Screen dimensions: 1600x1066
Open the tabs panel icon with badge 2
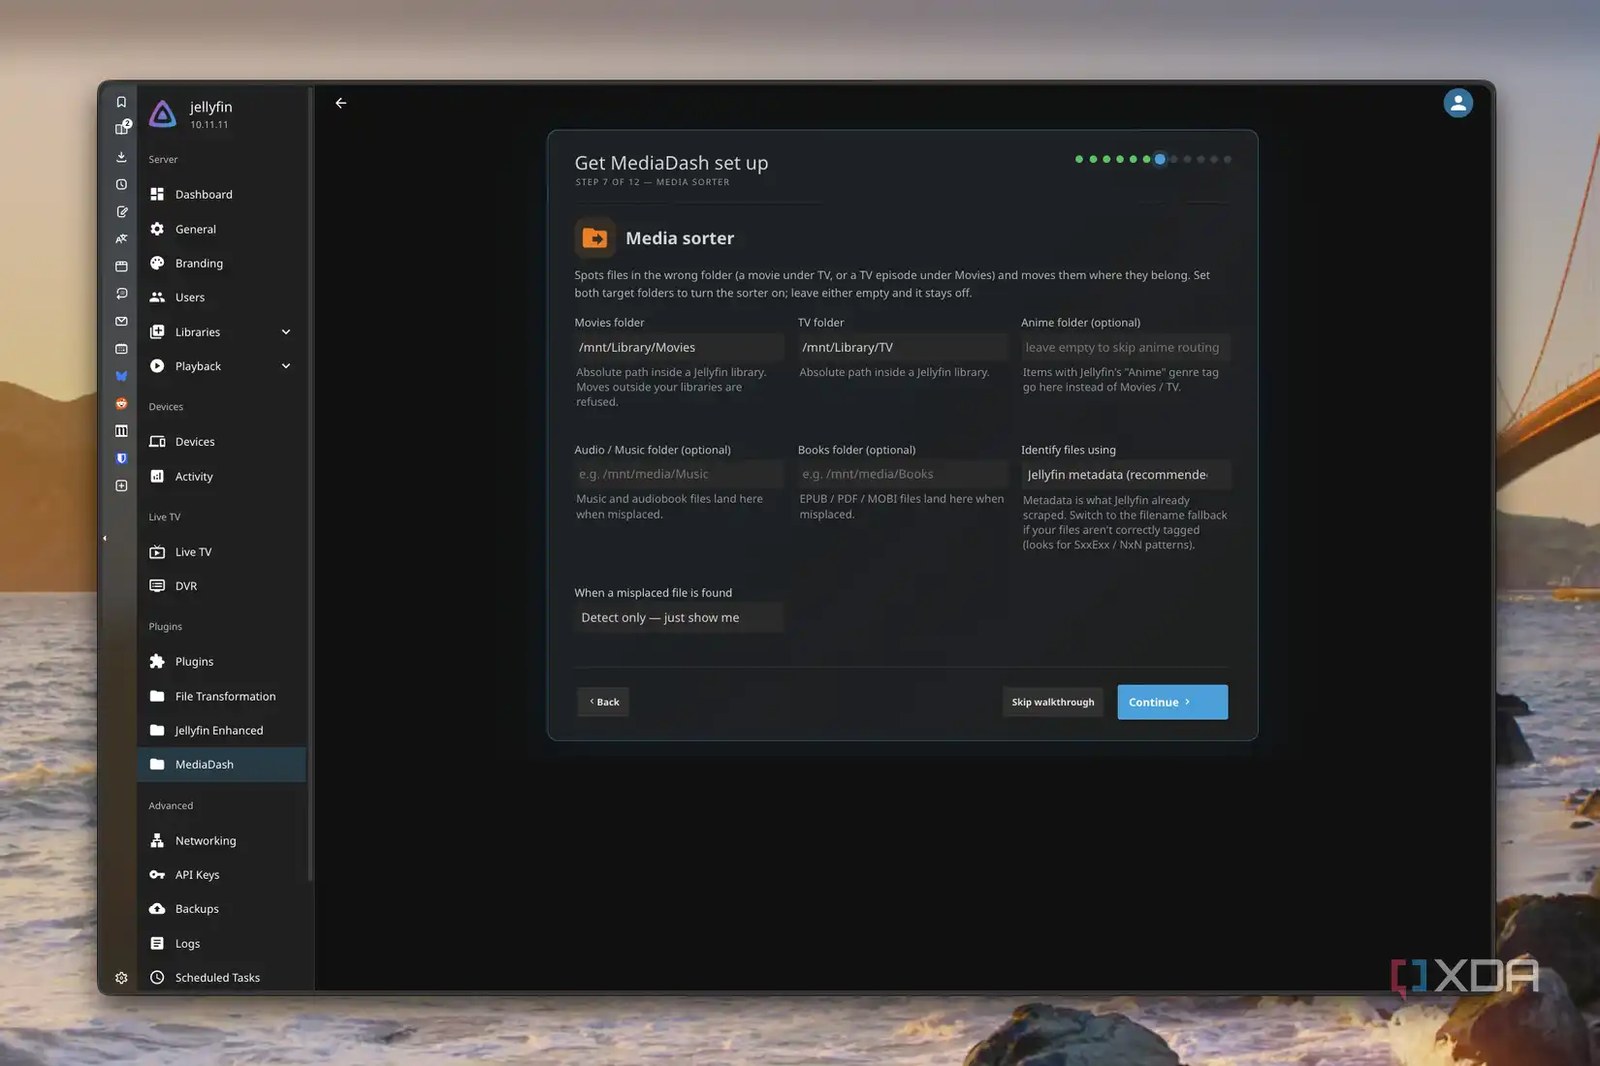tap(122, 128)
